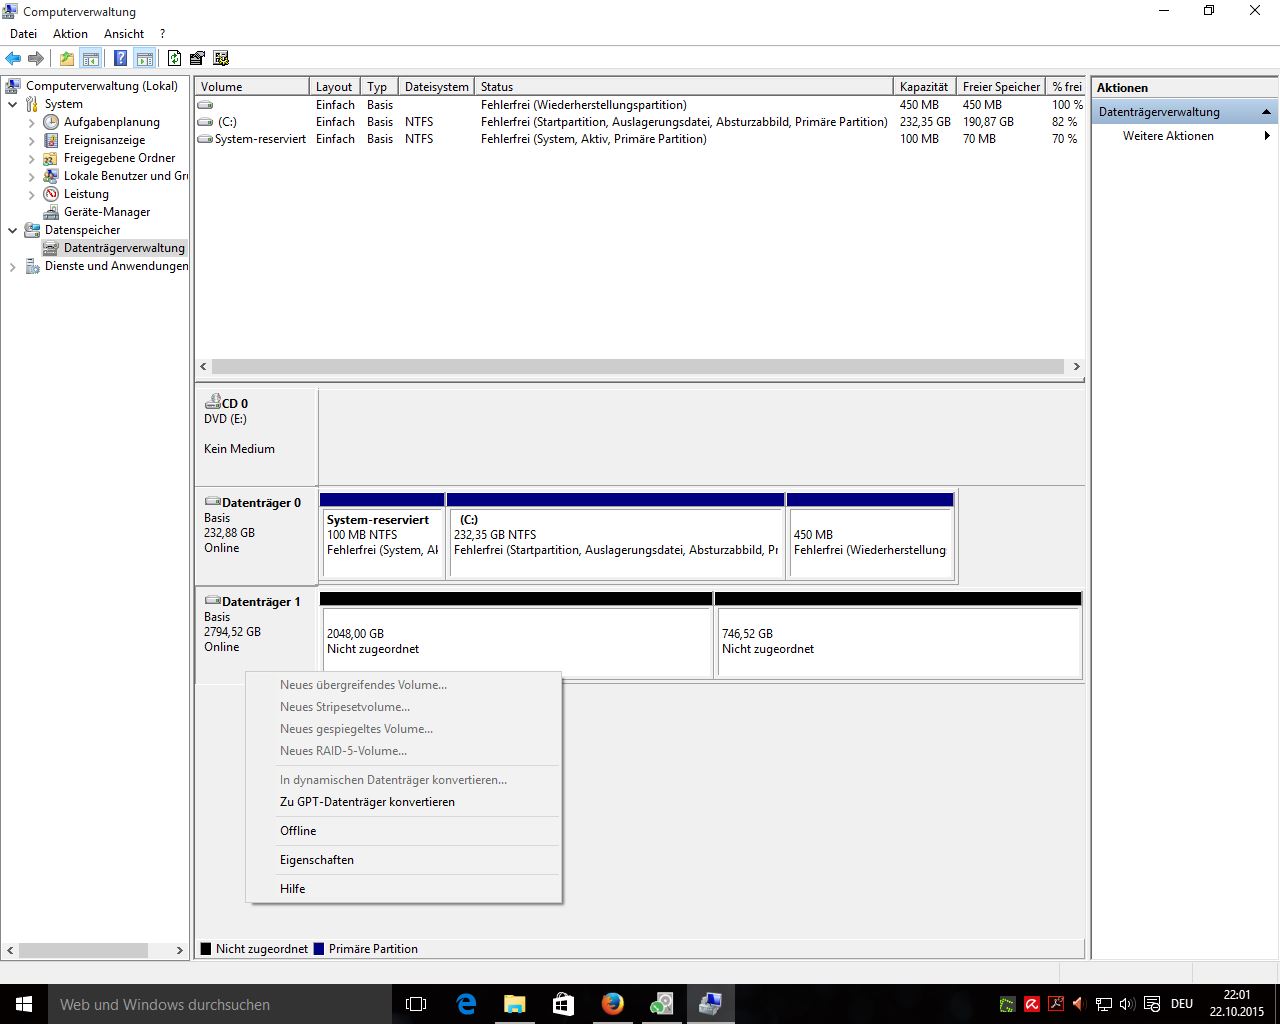Launch Firefox from the taskbar
This screenshot has width=1280, height=1024.
[x=612, y=1004]
